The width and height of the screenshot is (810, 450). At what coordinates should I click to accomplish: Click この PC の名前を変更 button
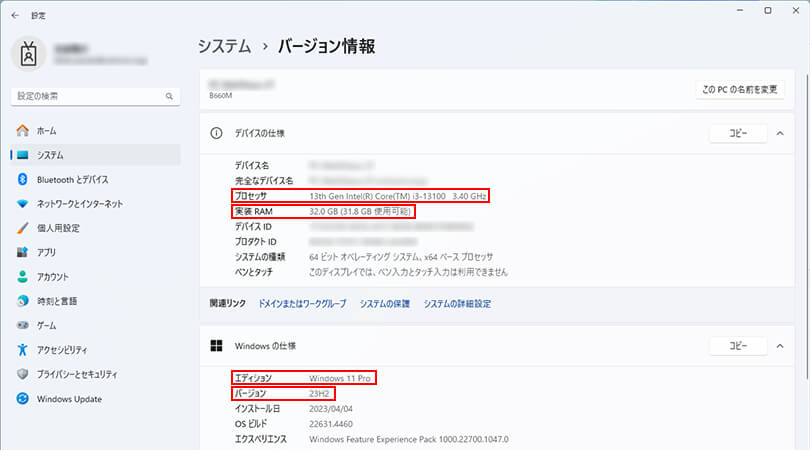[740, 89]
